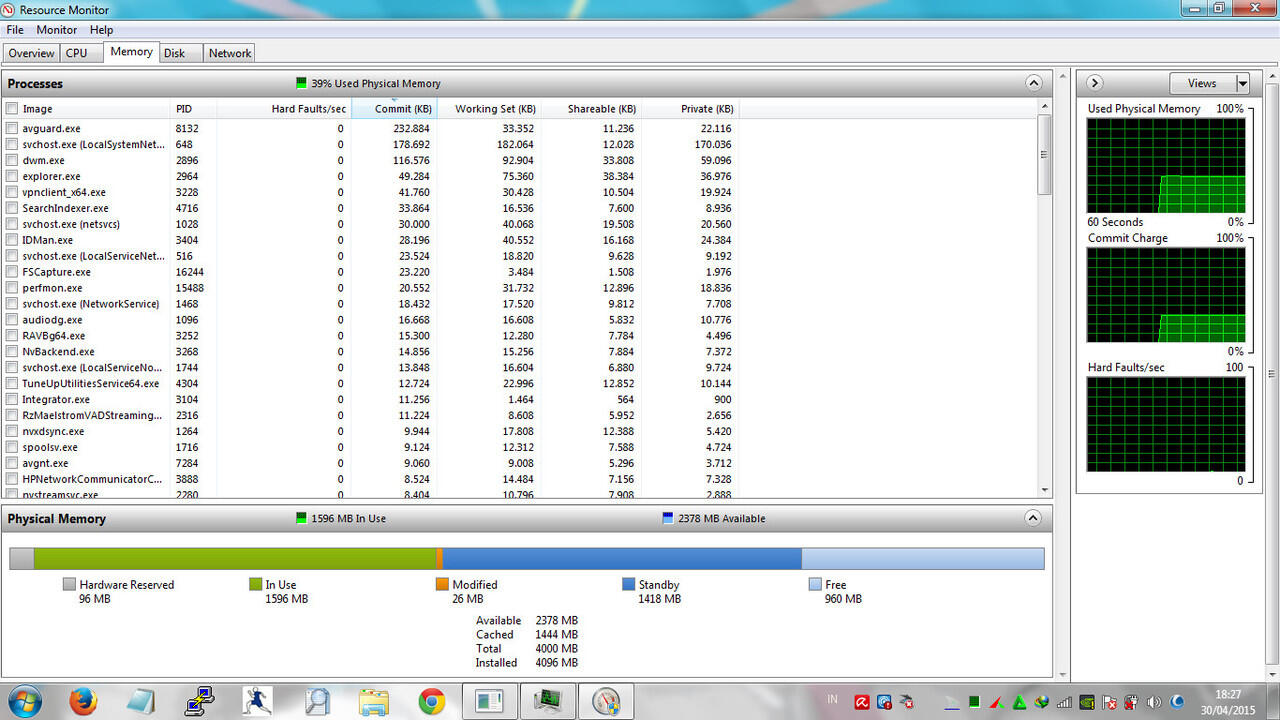This screenshot has height=720, width=1280.
Task: Open the volume speaker tray icon
Action: click(x=1153, y=702)
